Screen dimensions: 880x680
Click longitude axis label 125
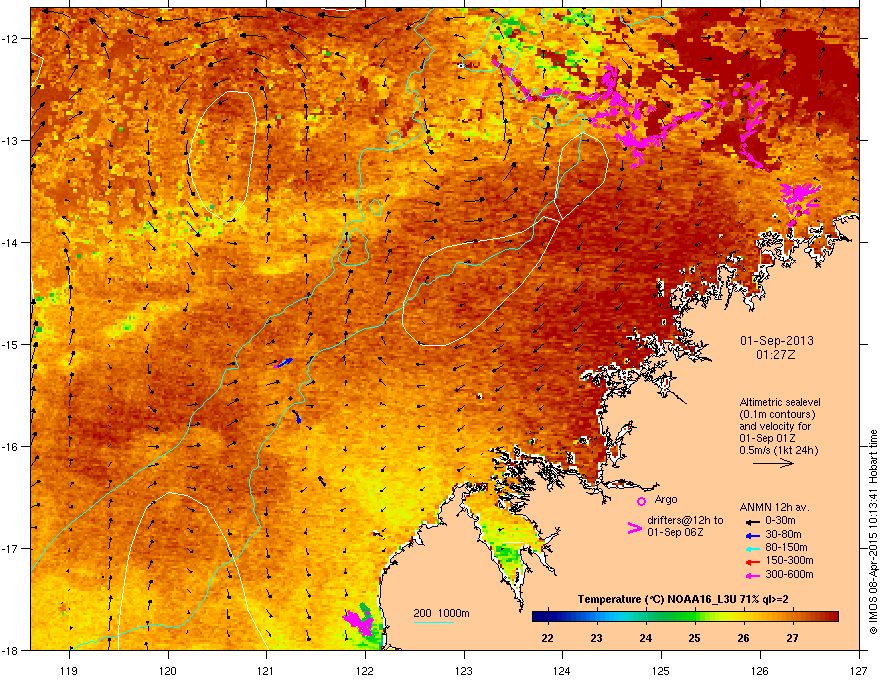(x=661, y=670)
